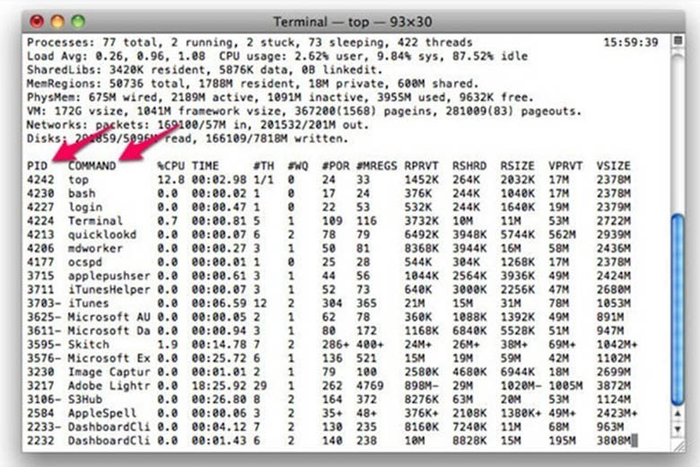This screenshot has width=700, height=467.
Task: Click the 'Load Avg' summary line
Action: (277, 56)
